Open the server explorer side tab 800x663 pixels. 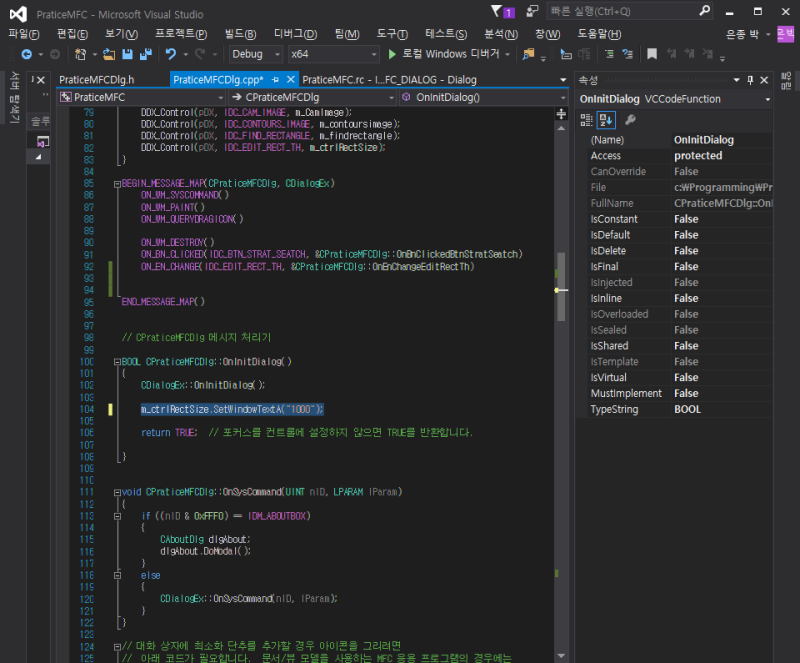pyautogui.click(x=14, y=97)
